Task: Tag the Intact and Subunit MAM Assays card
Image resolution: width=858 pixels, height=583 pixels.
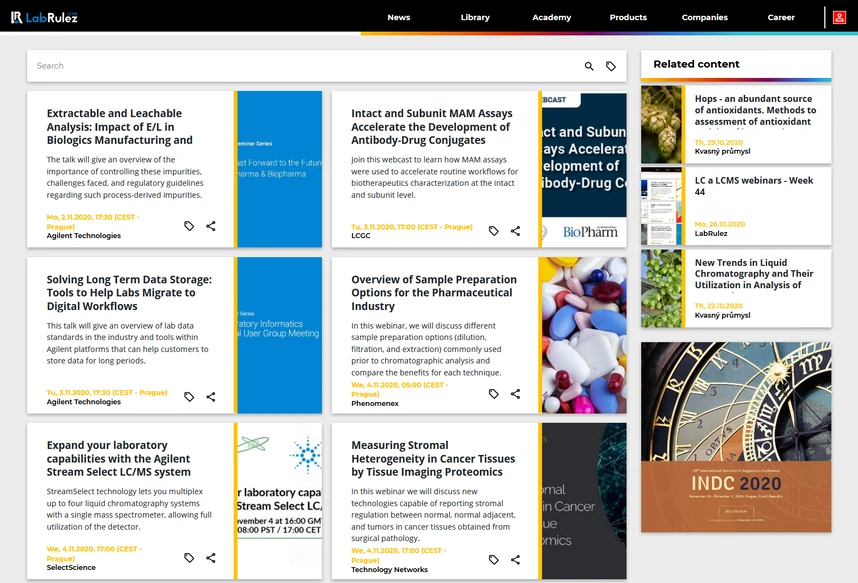Action: click(494, 231)
